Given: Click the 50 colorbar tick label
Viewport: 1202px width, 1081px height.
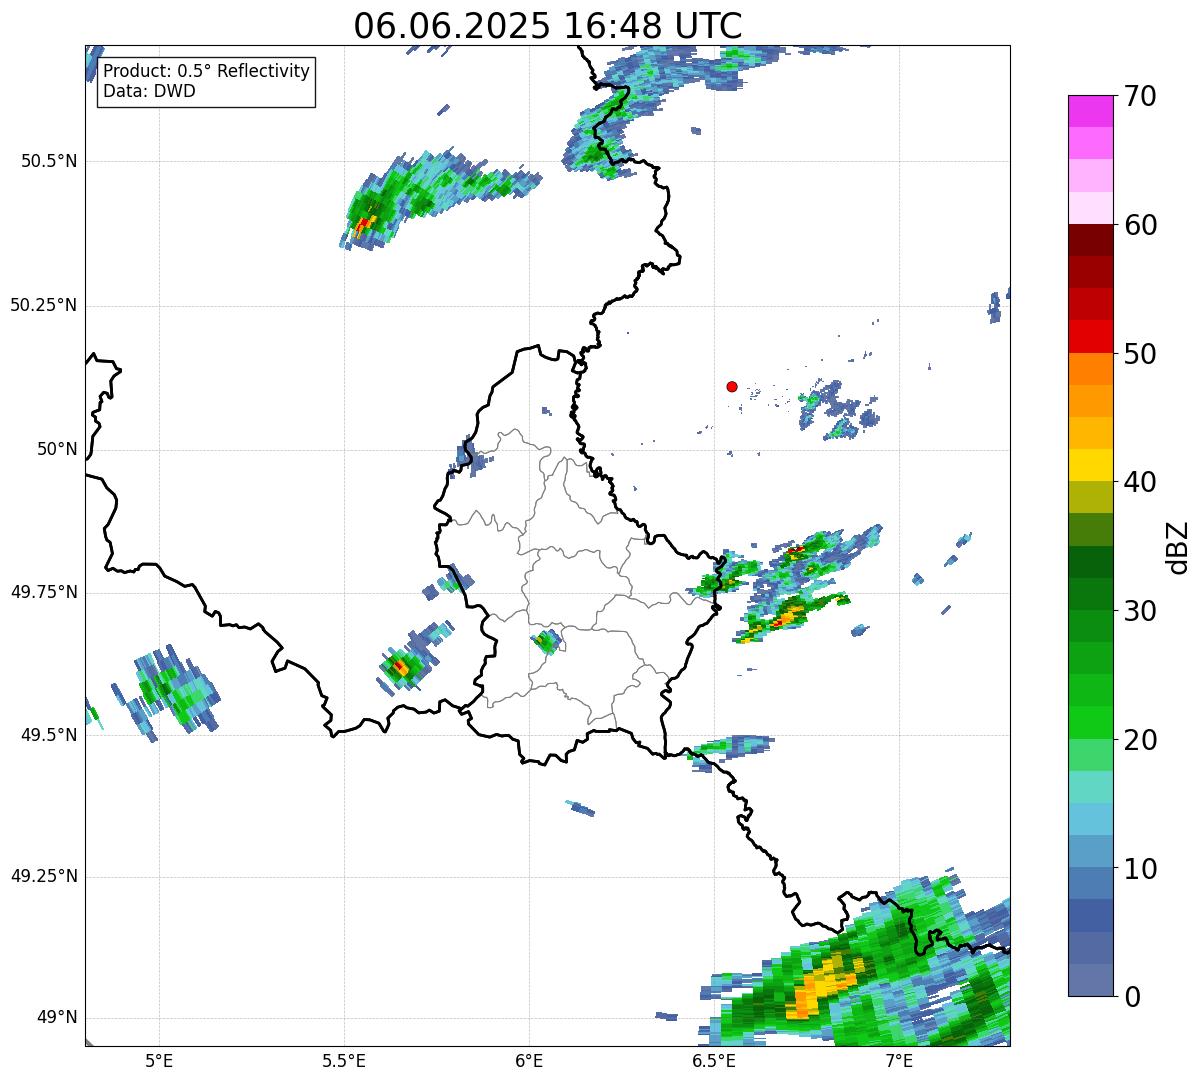Looking at the screenshot, I should pyautogui.click(x=1140, y=354).
